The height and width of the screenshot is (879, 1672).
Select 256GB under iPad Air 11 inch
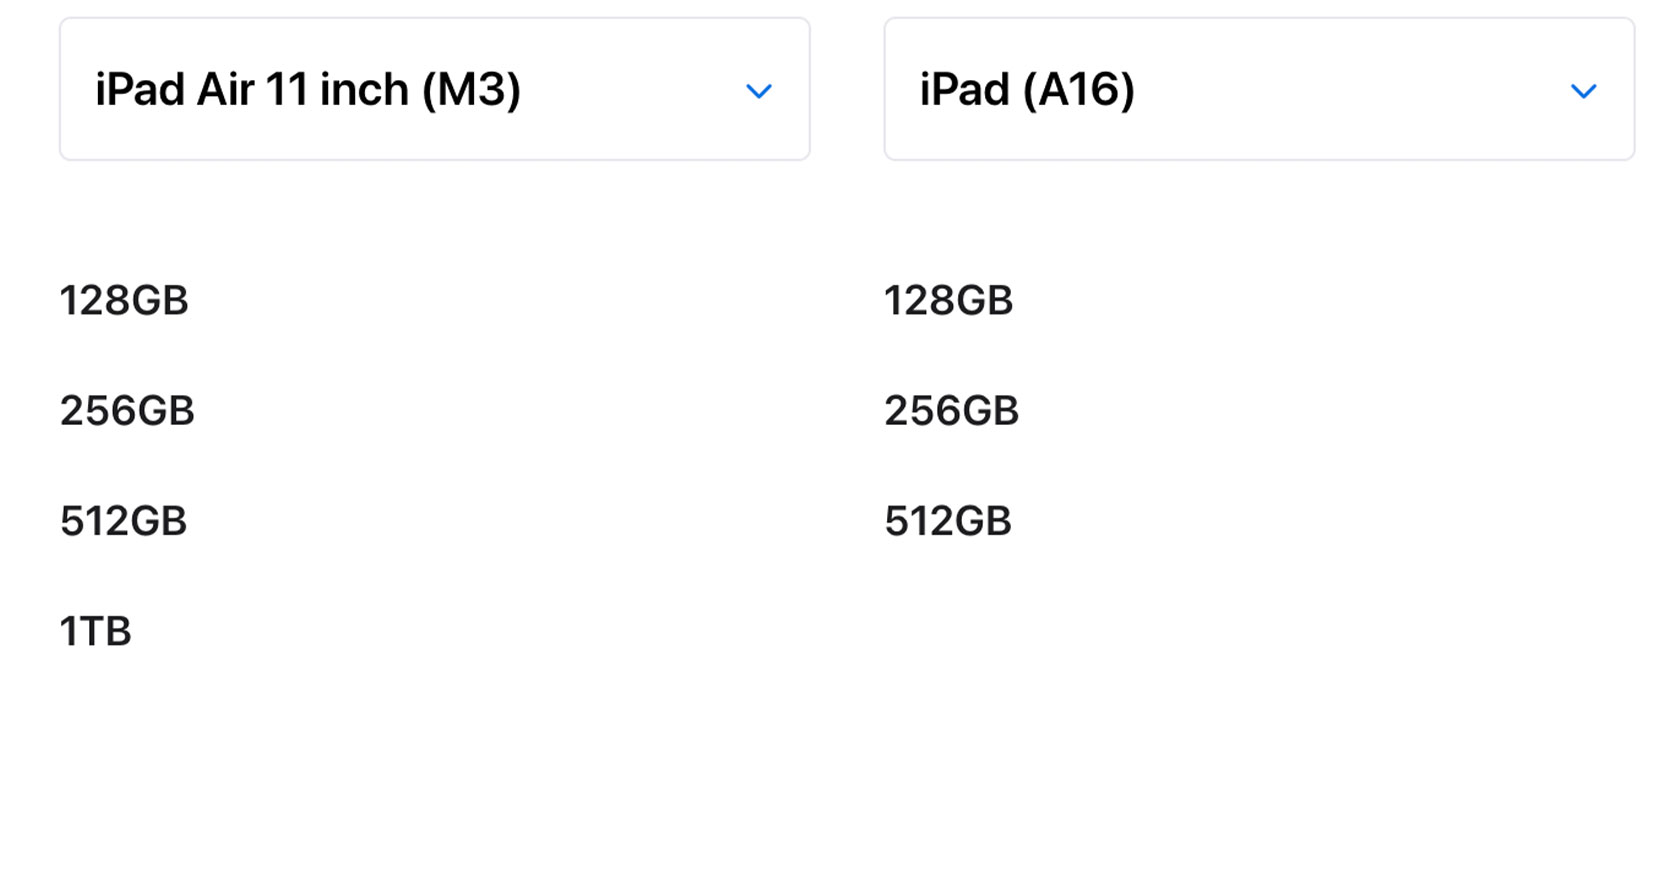[x=127, y=410]
